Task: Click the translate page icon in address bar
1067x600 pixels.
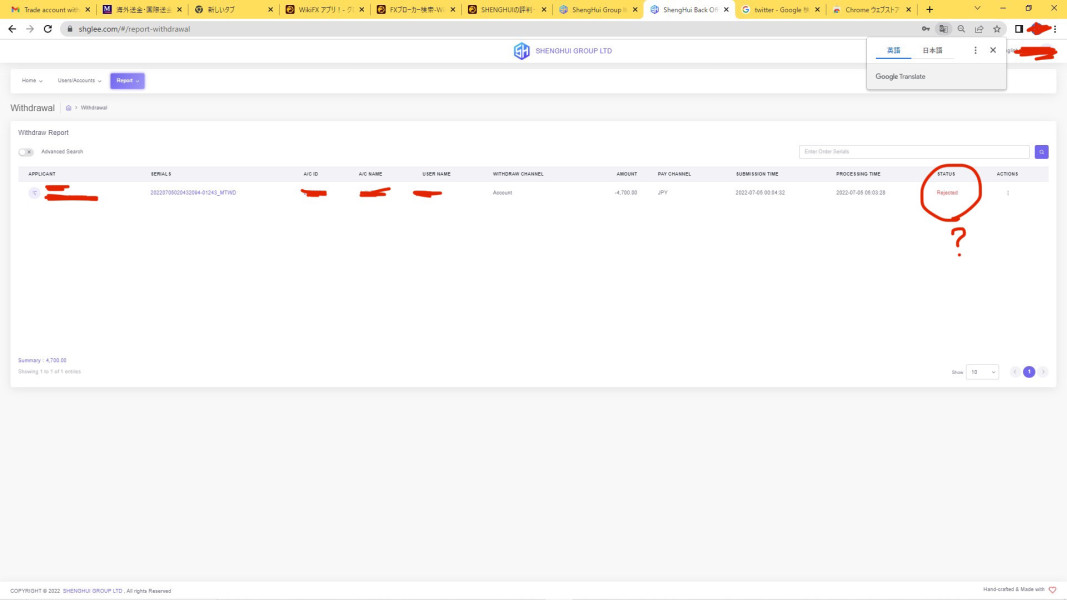Action: (943, 29)
